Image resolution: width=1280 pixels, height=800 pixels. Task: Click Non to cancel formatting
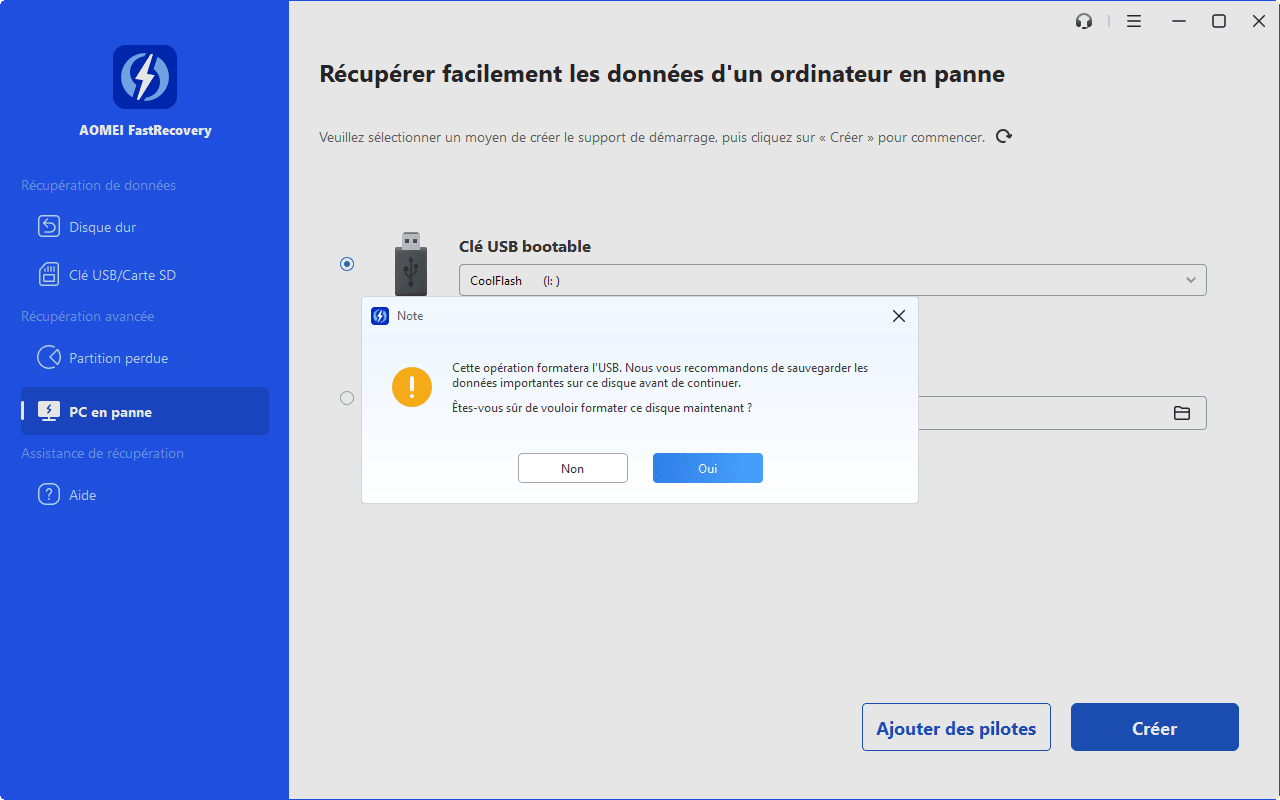pyautogui.click(x=572, y=468)
